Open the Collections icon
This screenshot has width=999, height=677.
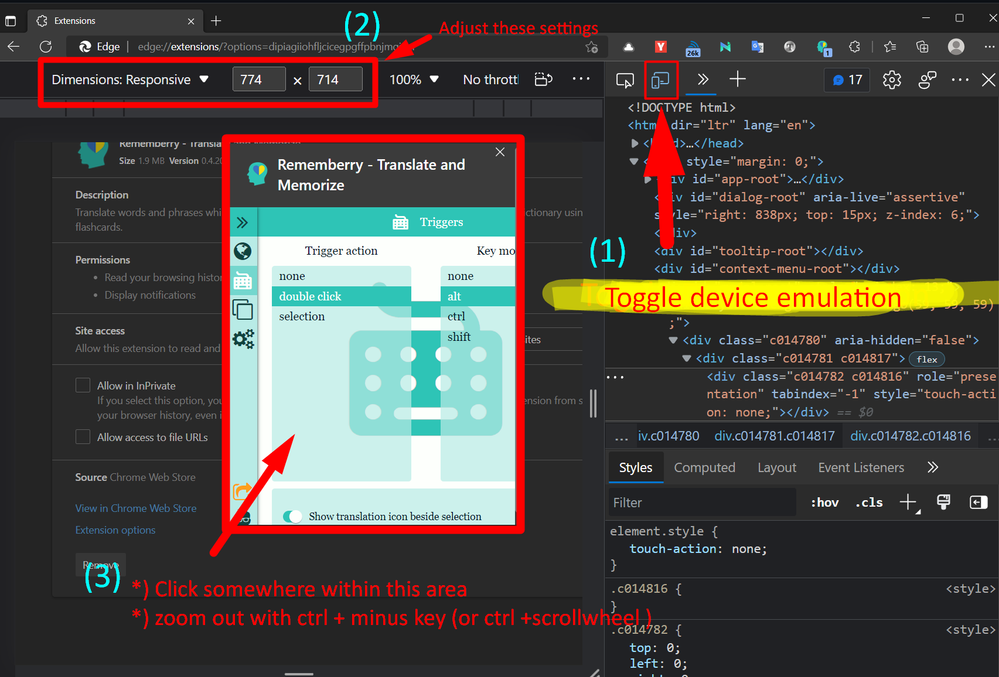(x=922, y=46)
